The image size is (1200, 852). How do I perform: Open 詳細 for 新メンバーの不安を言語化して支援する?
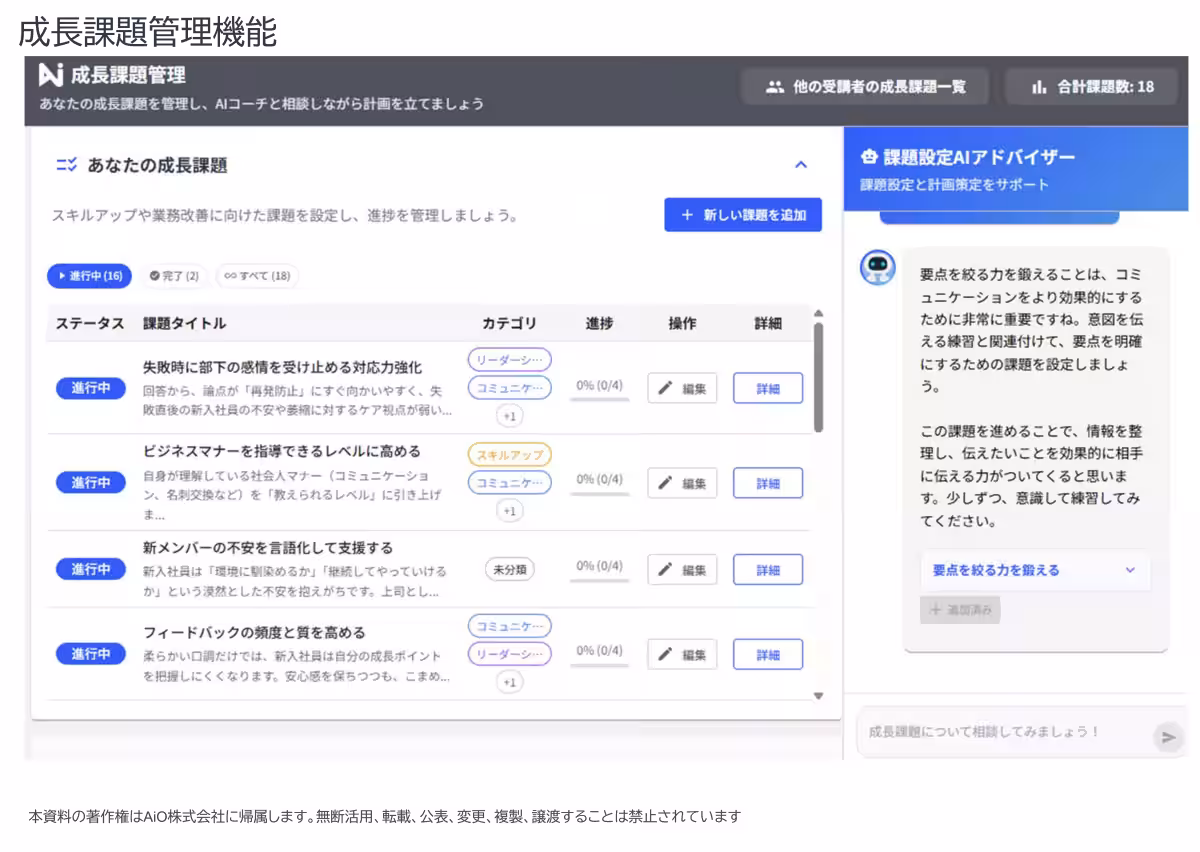pos(768,569)
